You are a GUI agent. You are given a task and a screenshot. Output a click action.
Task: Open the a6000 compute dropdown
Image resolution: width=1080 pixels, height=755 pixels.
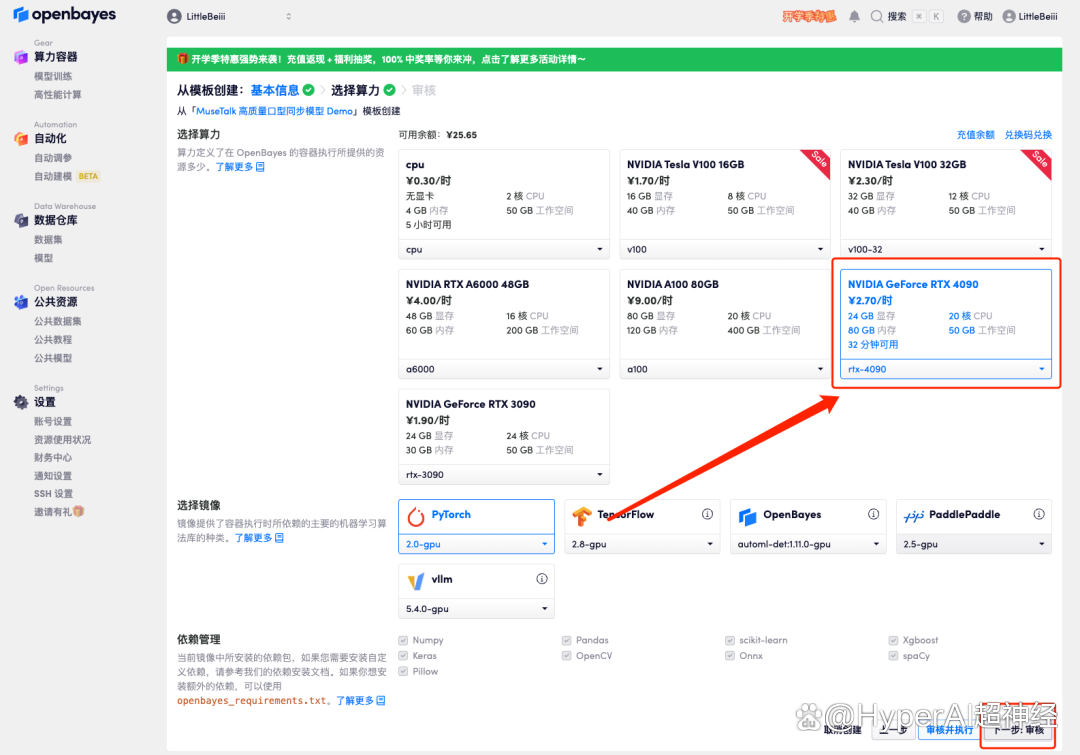[504, 370]
